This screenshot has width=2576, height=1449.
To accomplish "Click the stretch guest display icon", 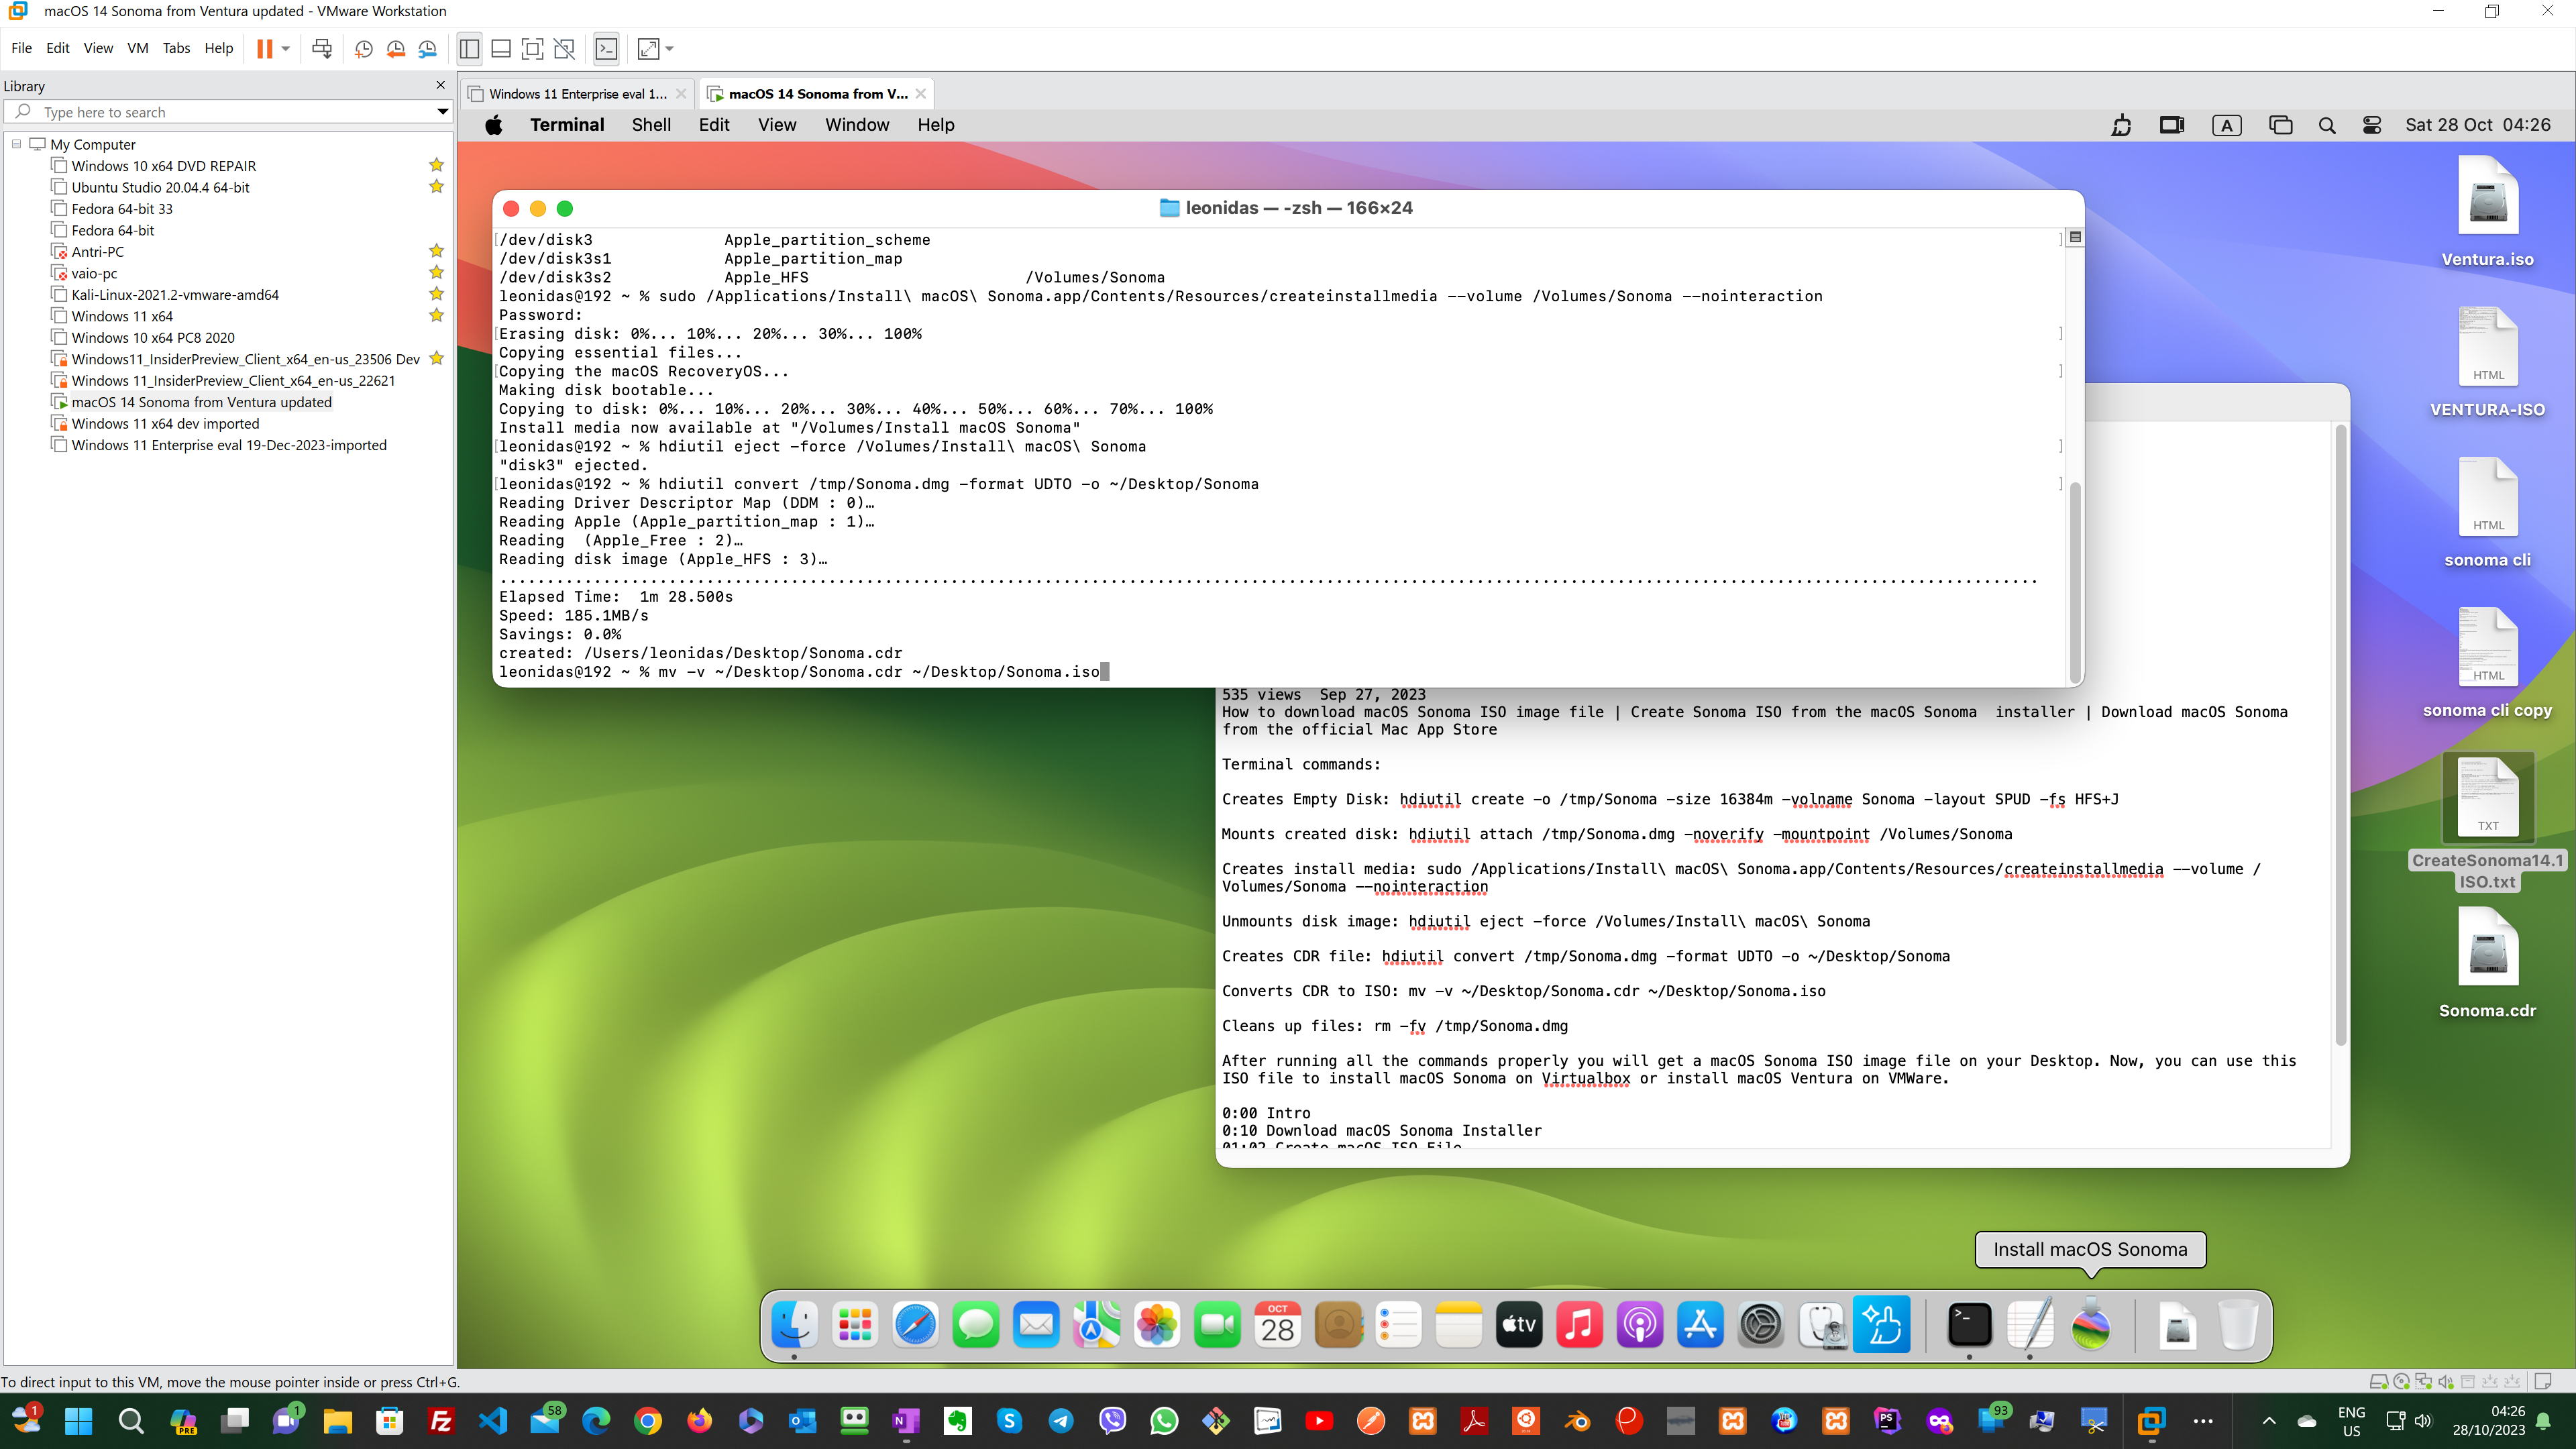I will (649, 48).
